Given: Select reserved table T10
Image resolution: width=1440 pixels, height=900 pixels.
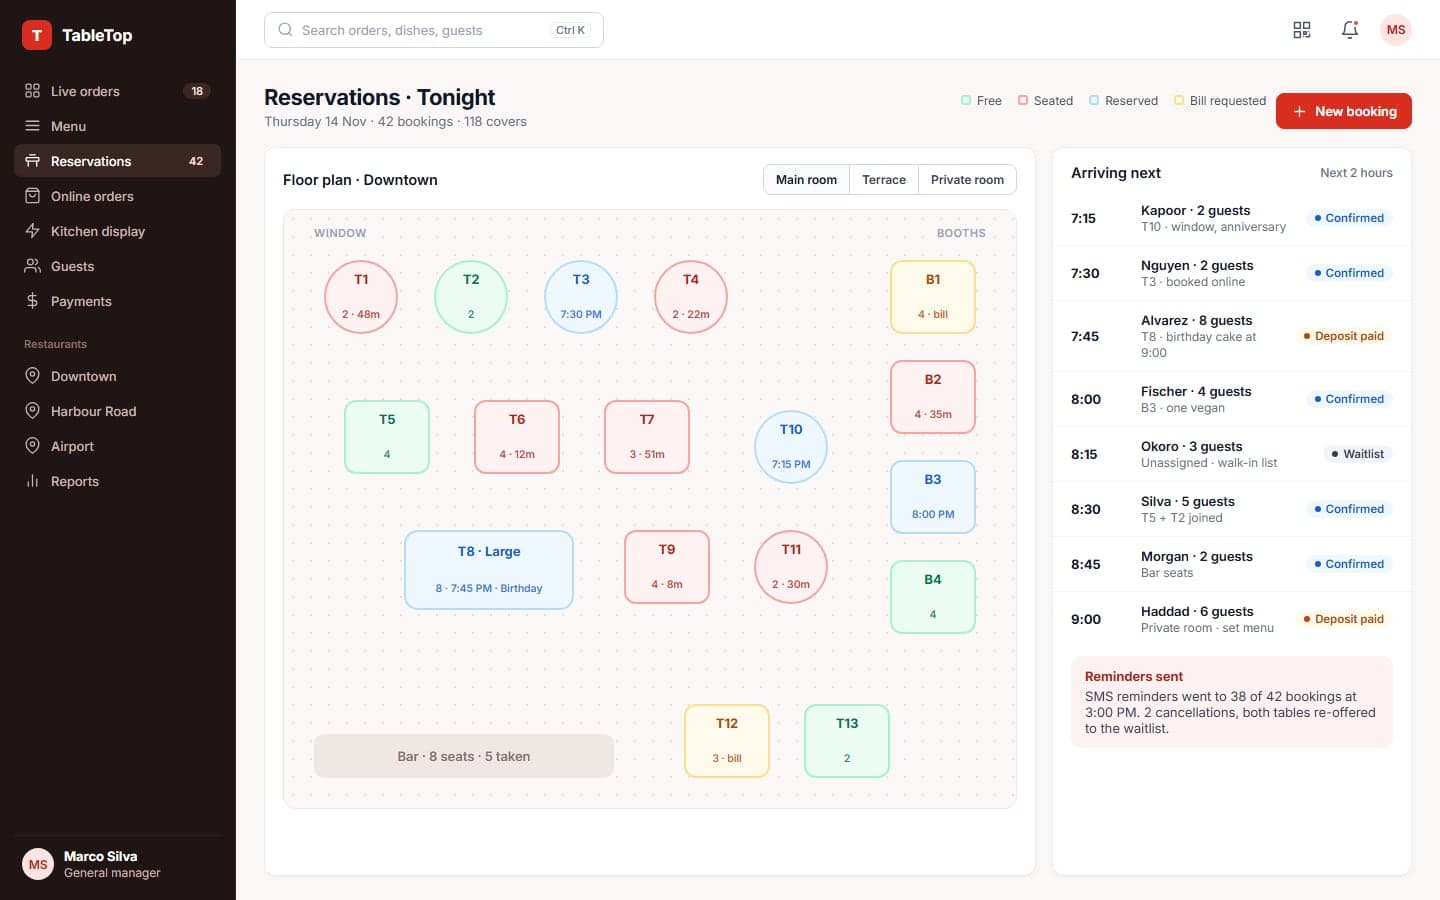Looking at the screenshot, I should 791,447.
